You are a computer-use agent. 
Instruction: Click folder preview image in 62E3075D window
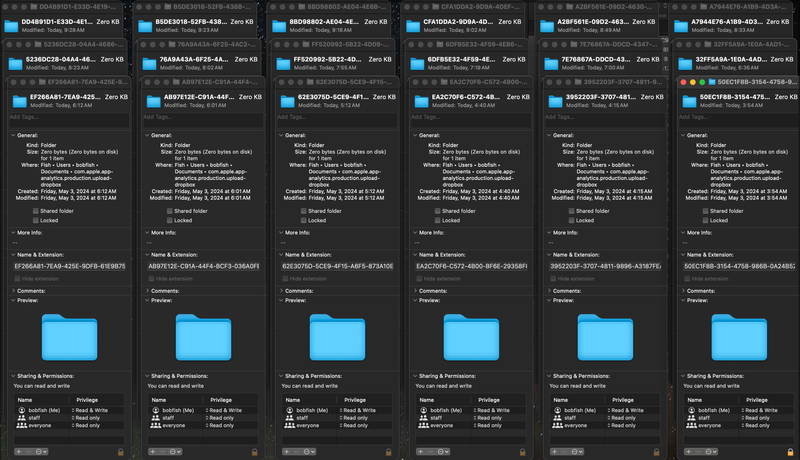337,337
